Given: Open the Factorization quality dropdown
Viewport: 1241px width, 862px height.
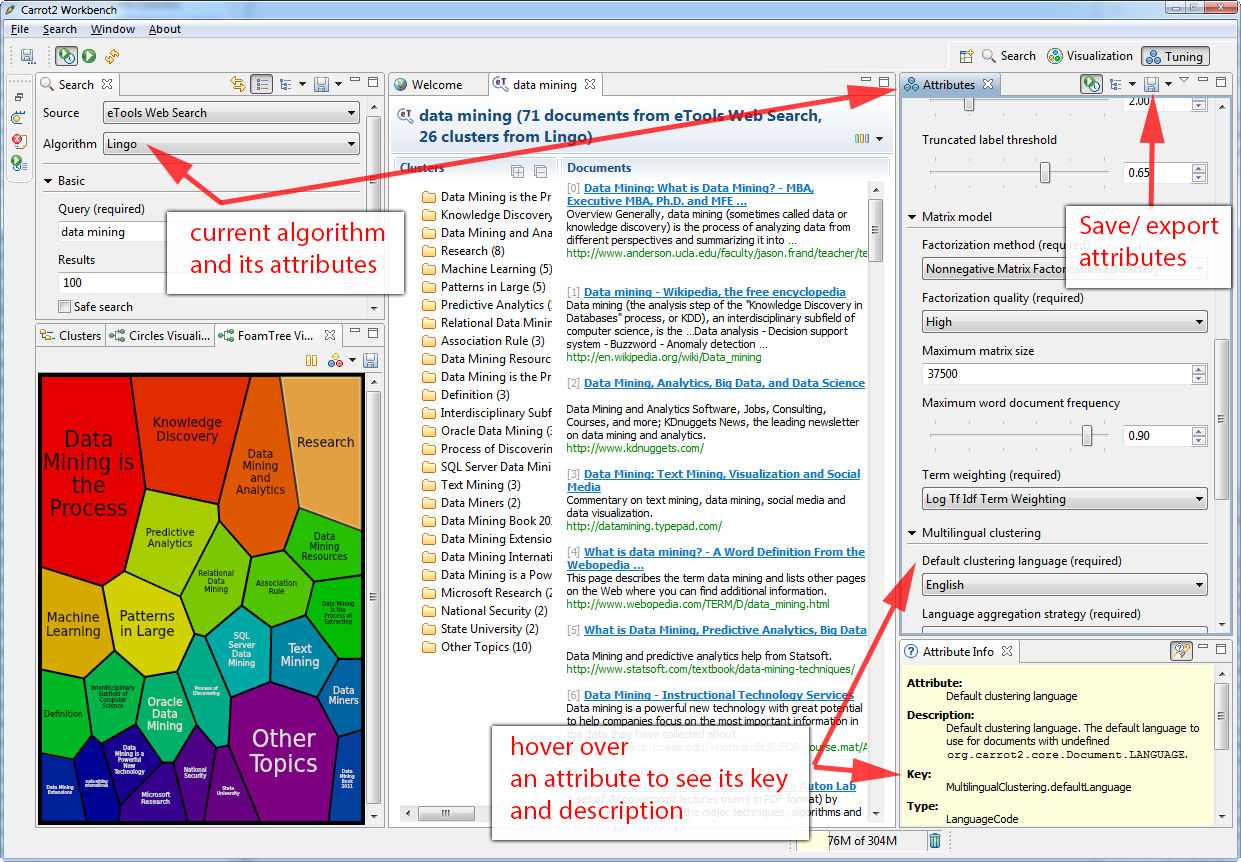Looking at the screenshot, I should (1064, 322).
